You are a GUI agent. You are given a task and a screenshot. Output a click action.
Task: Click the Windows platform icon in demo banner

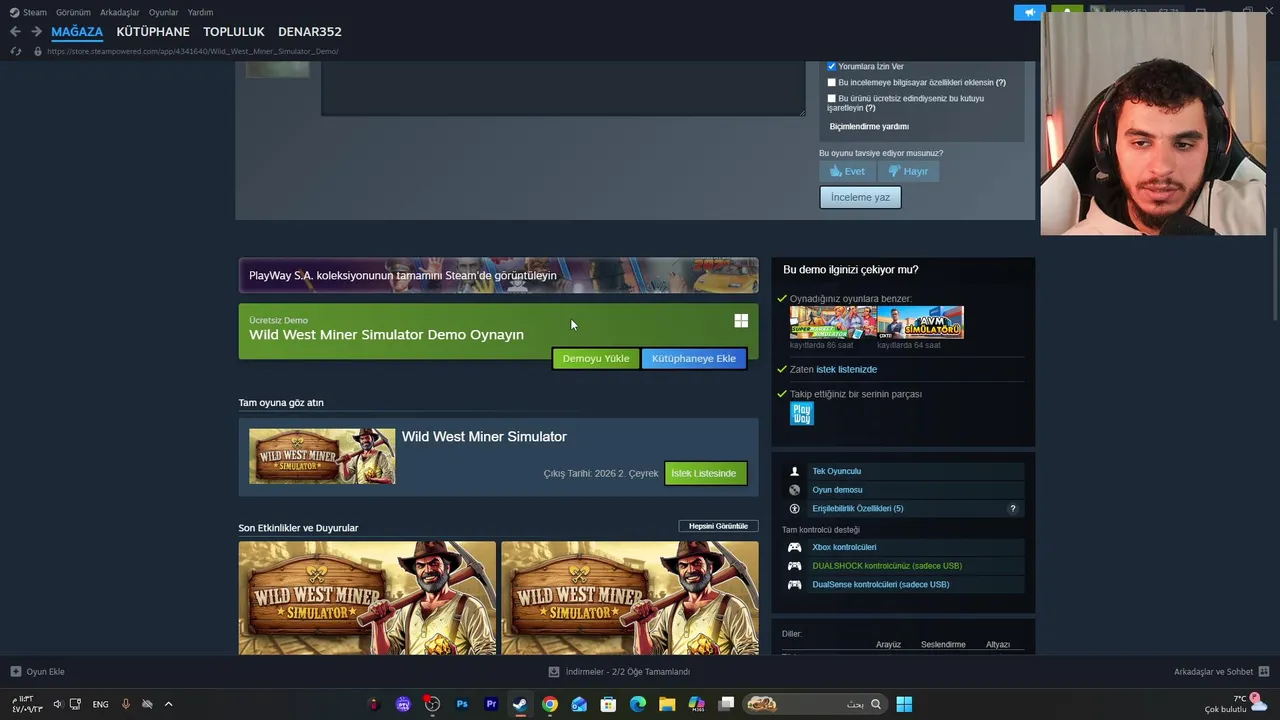coord(741,321)
